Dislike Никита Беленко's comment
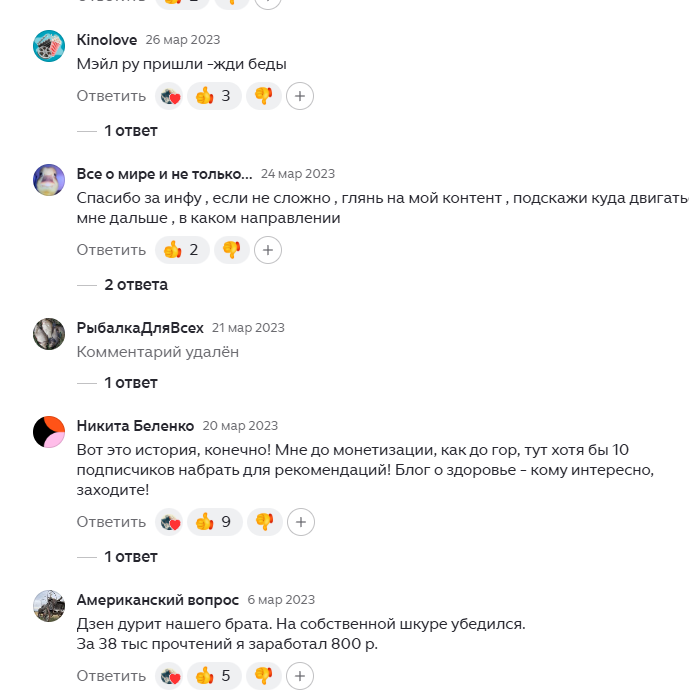The image size is (689, 699). click(x=265, y=522)
